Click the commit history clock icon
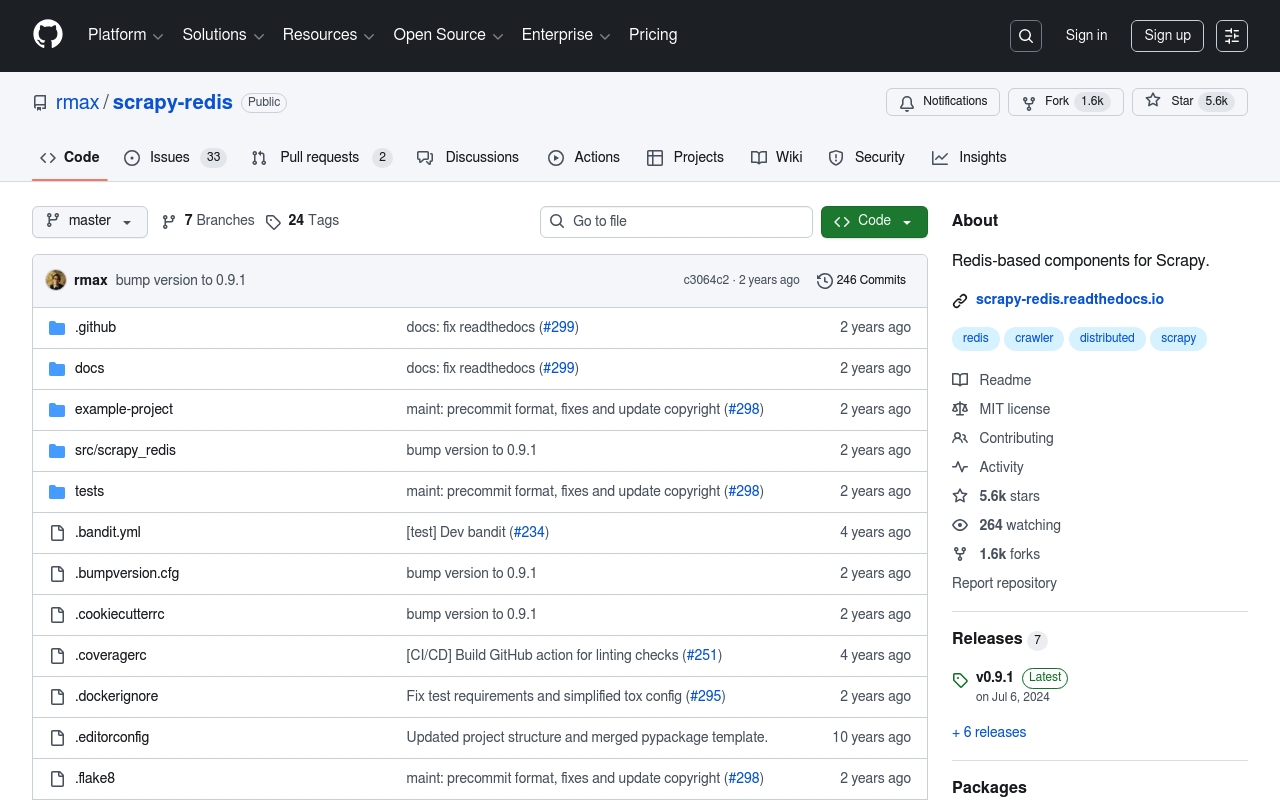Viewport: 1280px width, 800px height. 824,281
